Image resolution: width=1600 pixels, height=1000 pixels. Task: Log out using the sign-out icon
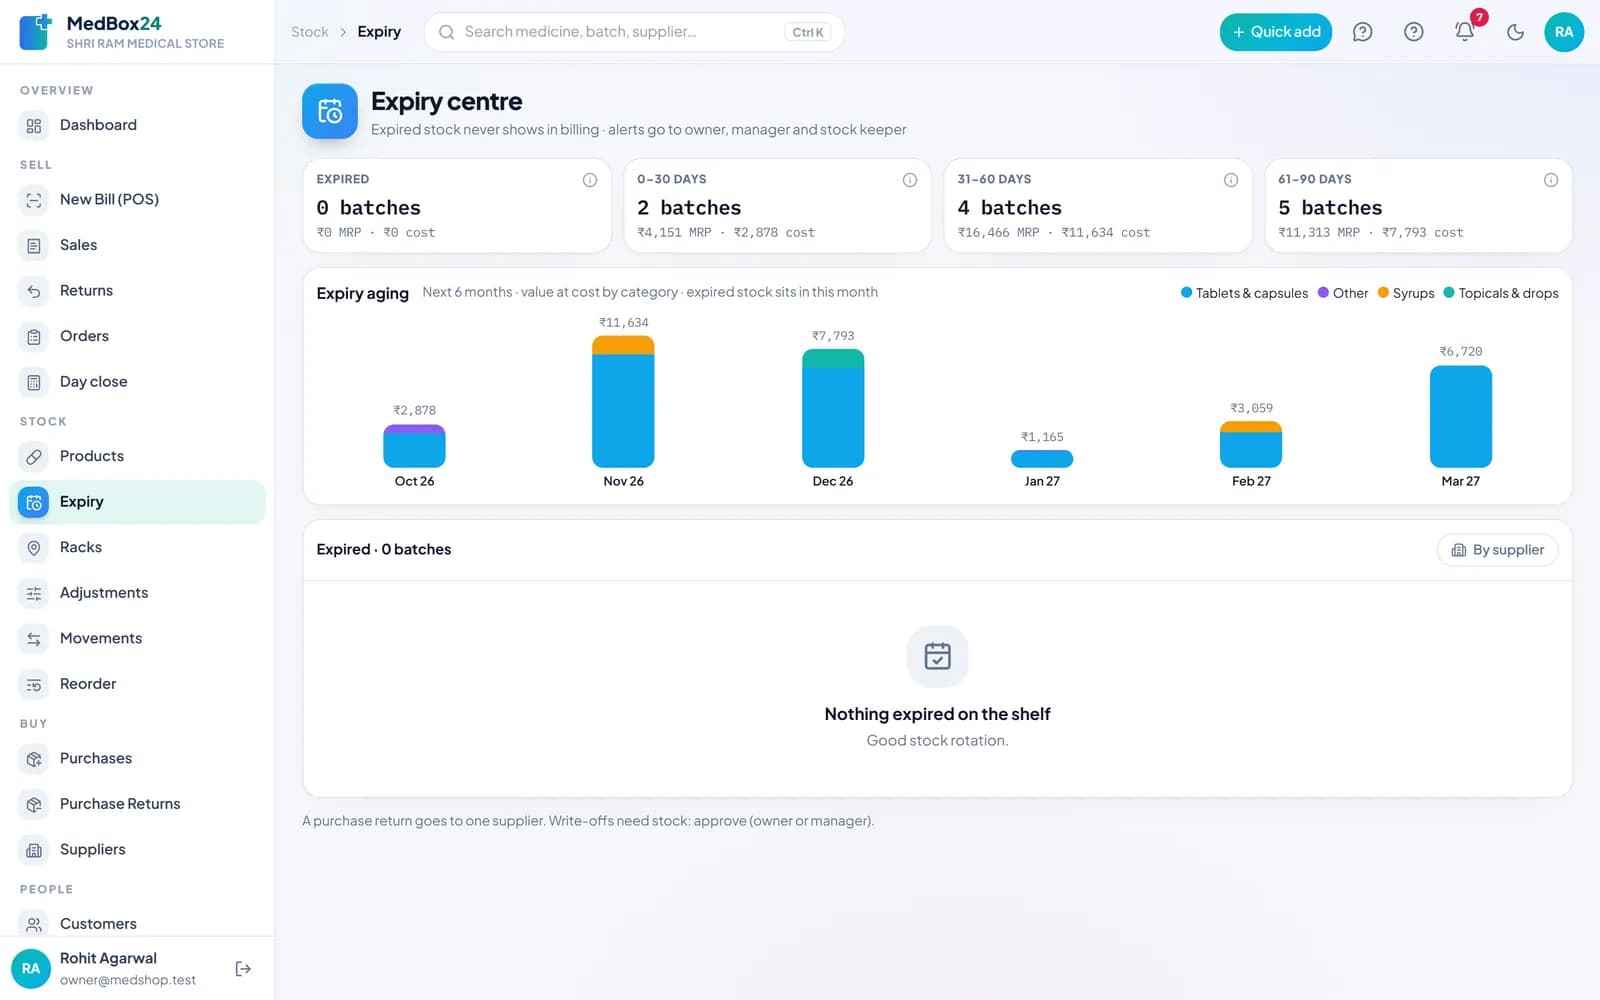point(243,969)
